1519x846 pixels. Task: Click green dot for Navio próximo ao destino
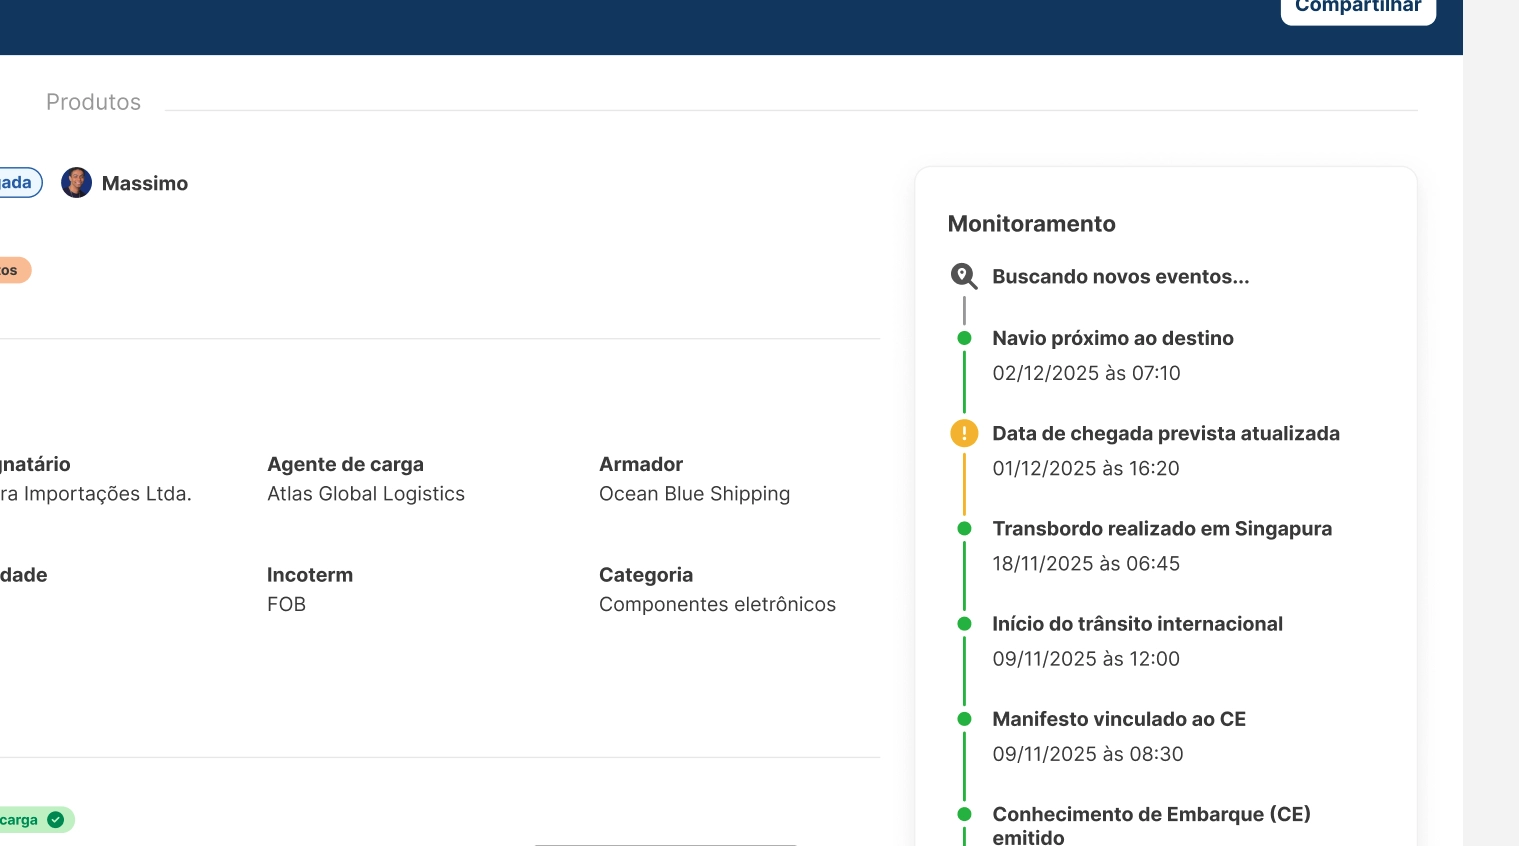pyautogui.click(x=964, y=338)
